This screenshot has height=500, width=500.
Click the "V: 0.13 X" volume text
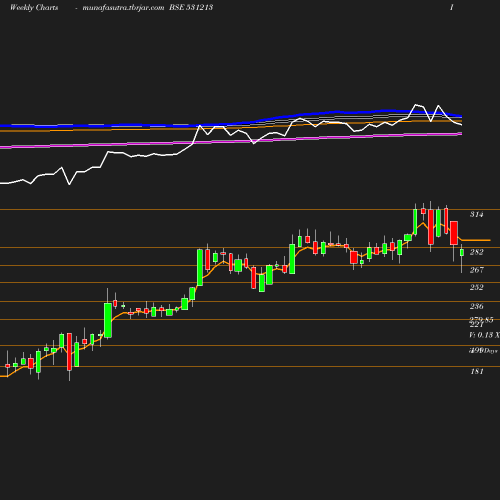[x=484, y=335]
